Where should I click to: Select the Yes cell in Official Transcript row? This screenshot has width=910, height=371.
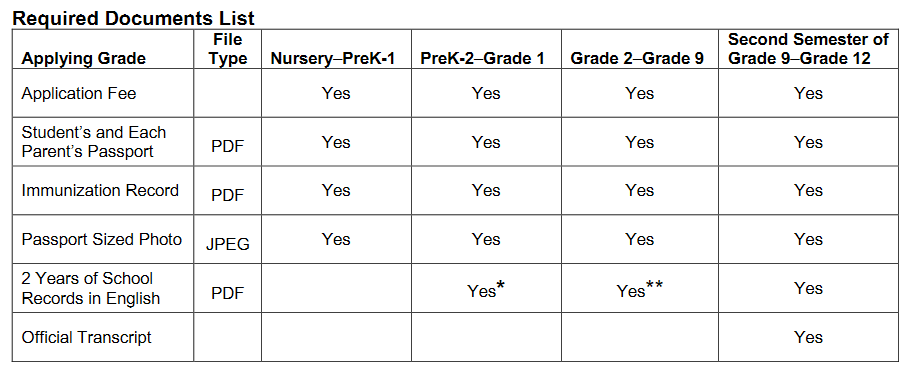(x=808, y=337)
